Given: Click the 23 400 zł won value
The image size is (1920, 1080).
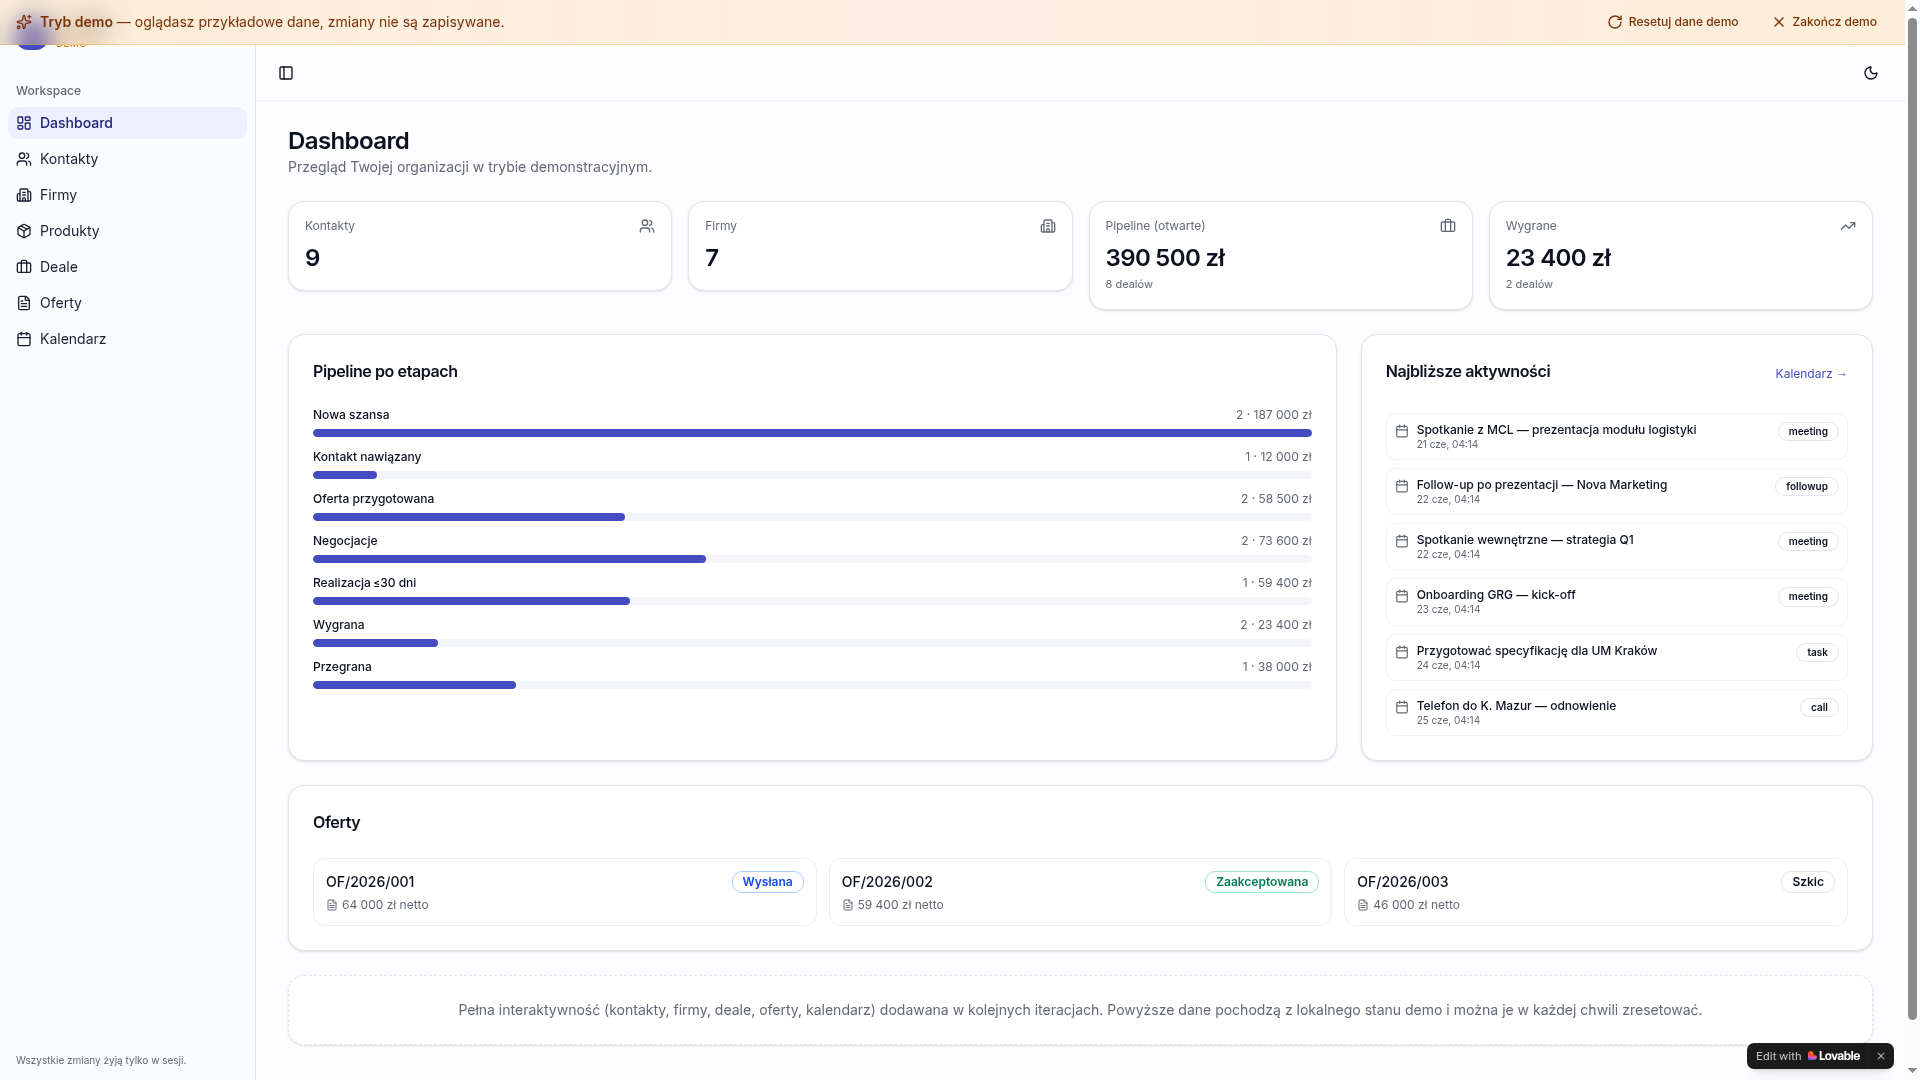Looking at the screenshot, I should click(x=1558, y=258).
